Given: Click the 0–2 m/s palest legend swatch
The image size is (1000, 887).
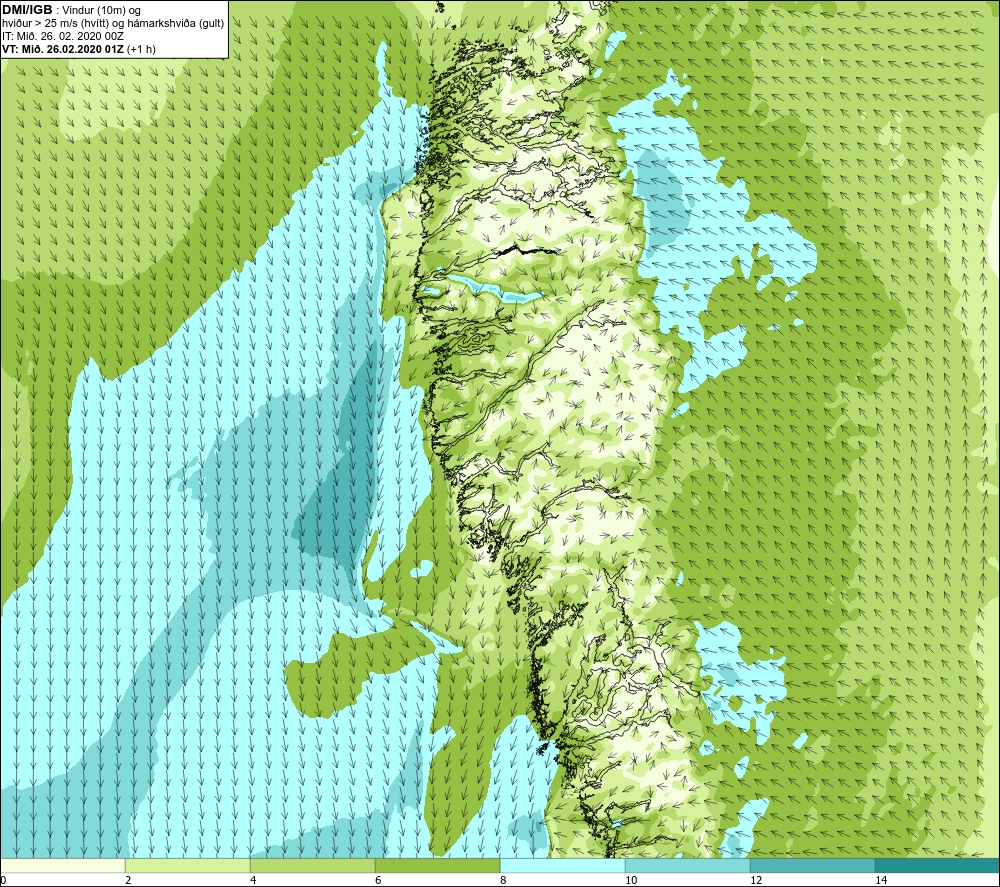Looking at the screenshot, I should click(62, 866).
